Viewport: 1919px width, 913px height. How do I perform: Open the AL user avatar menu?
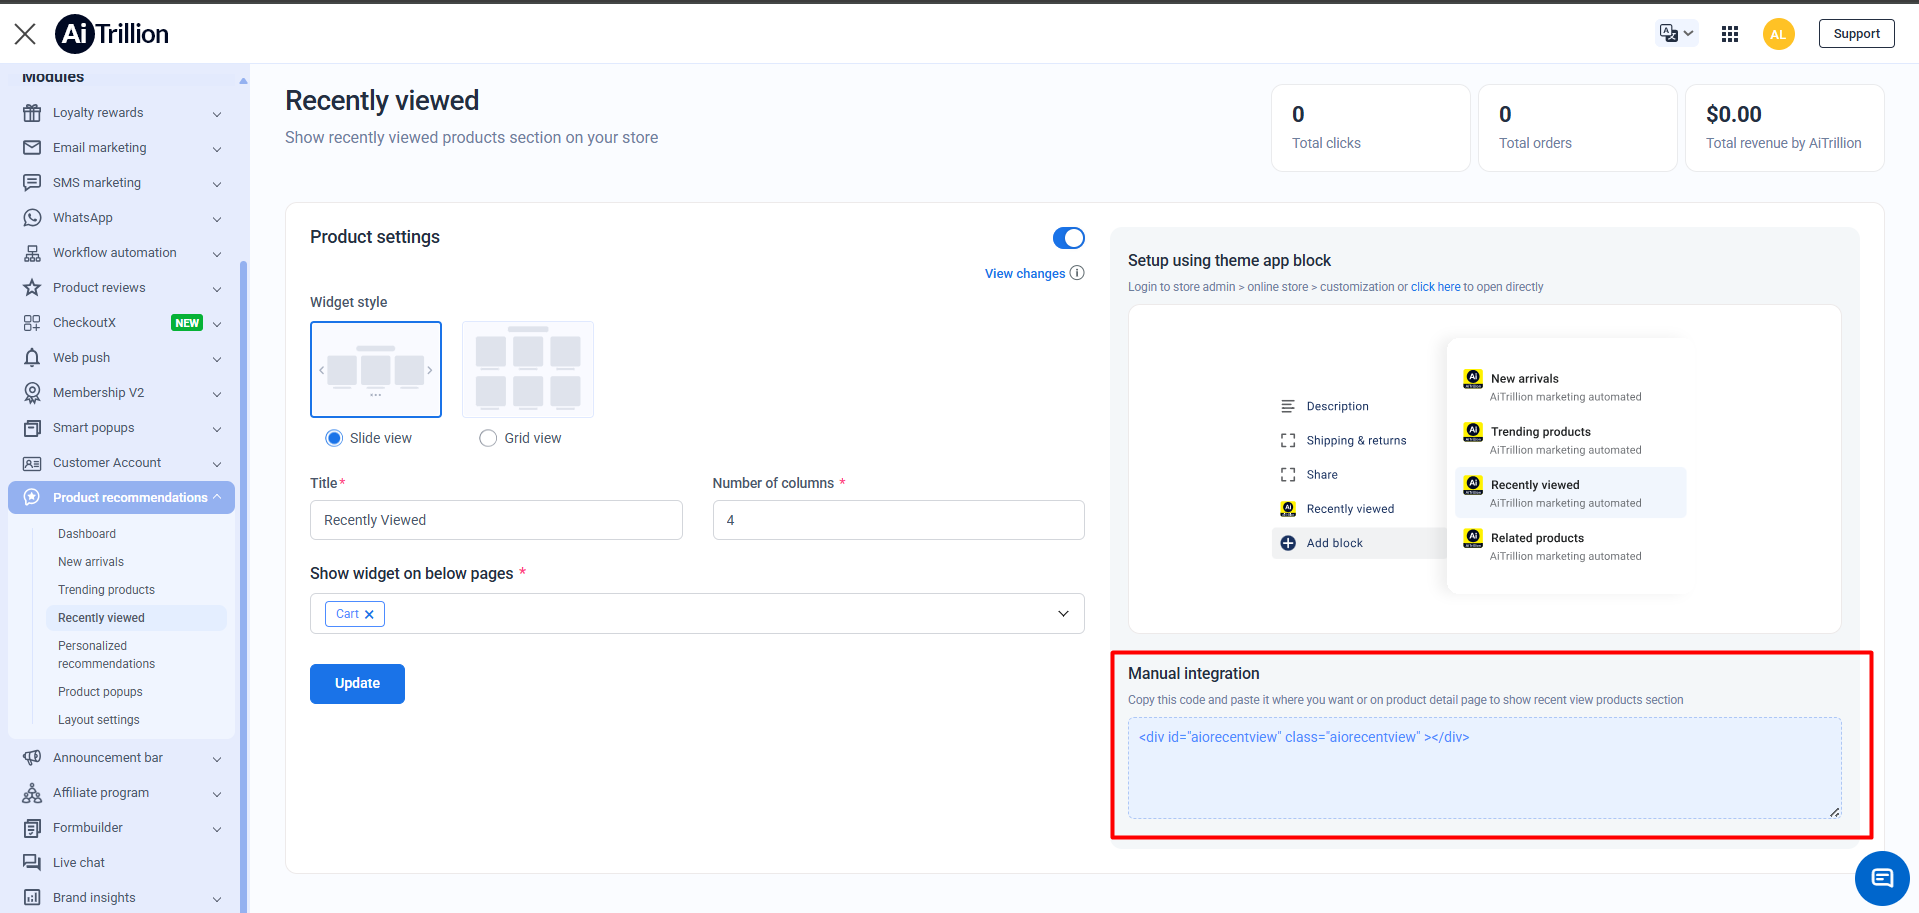[1778, 34]
